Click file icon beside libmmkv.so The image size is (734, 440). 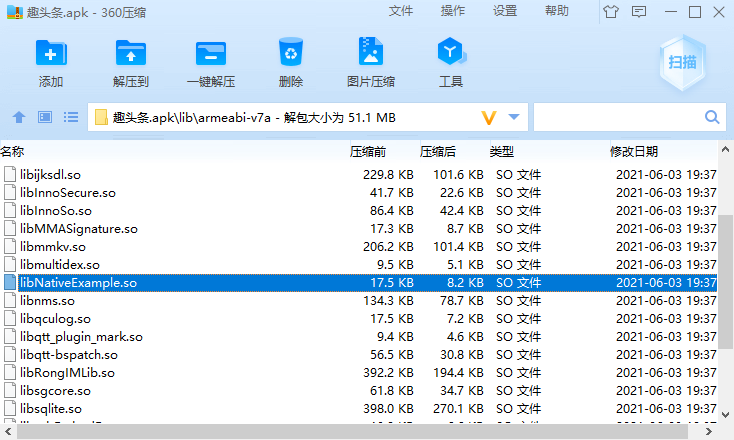[10, 247]
